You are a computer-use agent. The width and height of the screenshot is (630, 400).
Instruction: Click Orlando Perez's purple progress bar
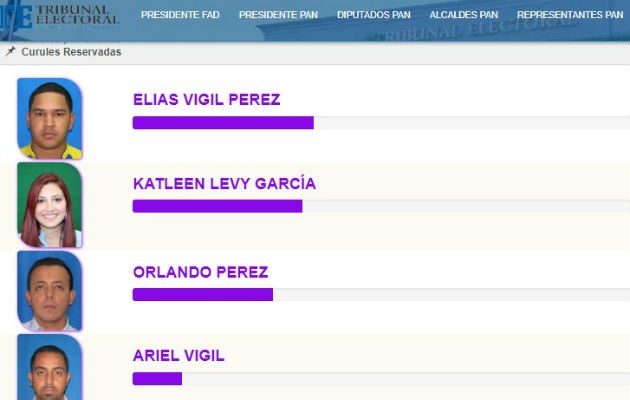pyautogui.click(x=202, y=294)
